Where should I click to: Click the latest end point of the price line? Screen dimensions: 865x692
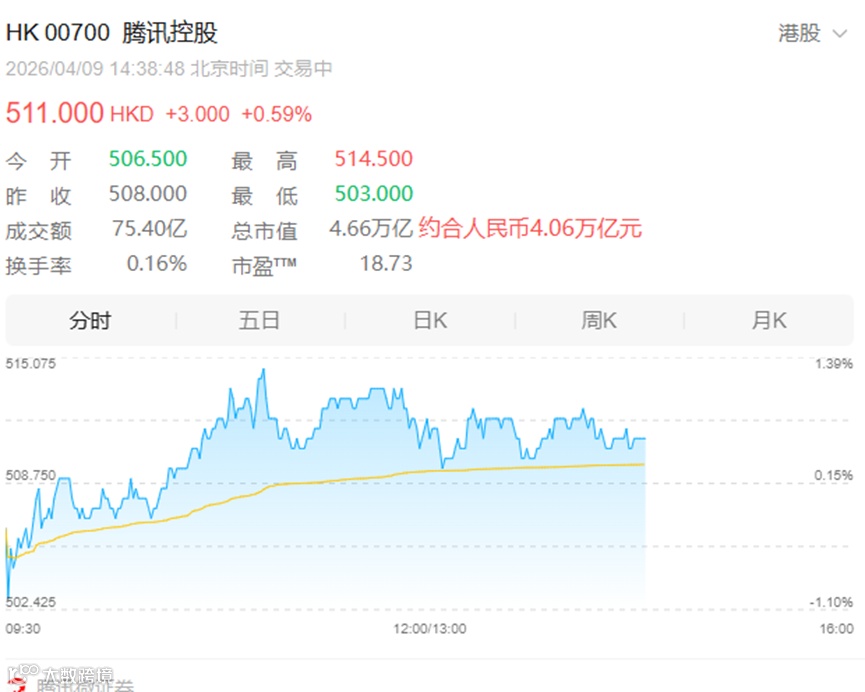tap(644, 439)
